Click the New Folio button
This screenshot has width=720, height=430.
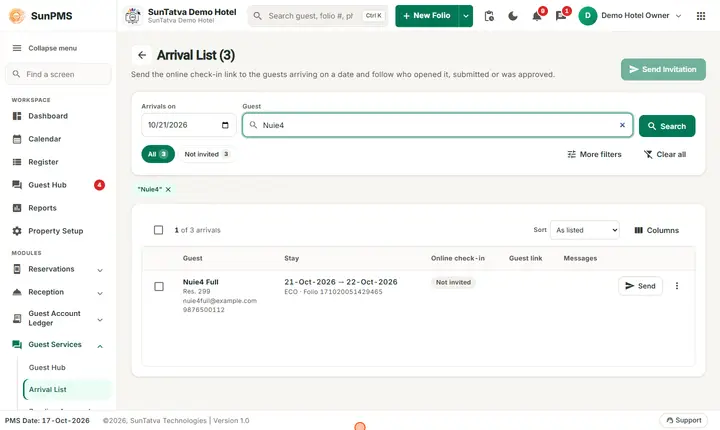click(427, 16)
